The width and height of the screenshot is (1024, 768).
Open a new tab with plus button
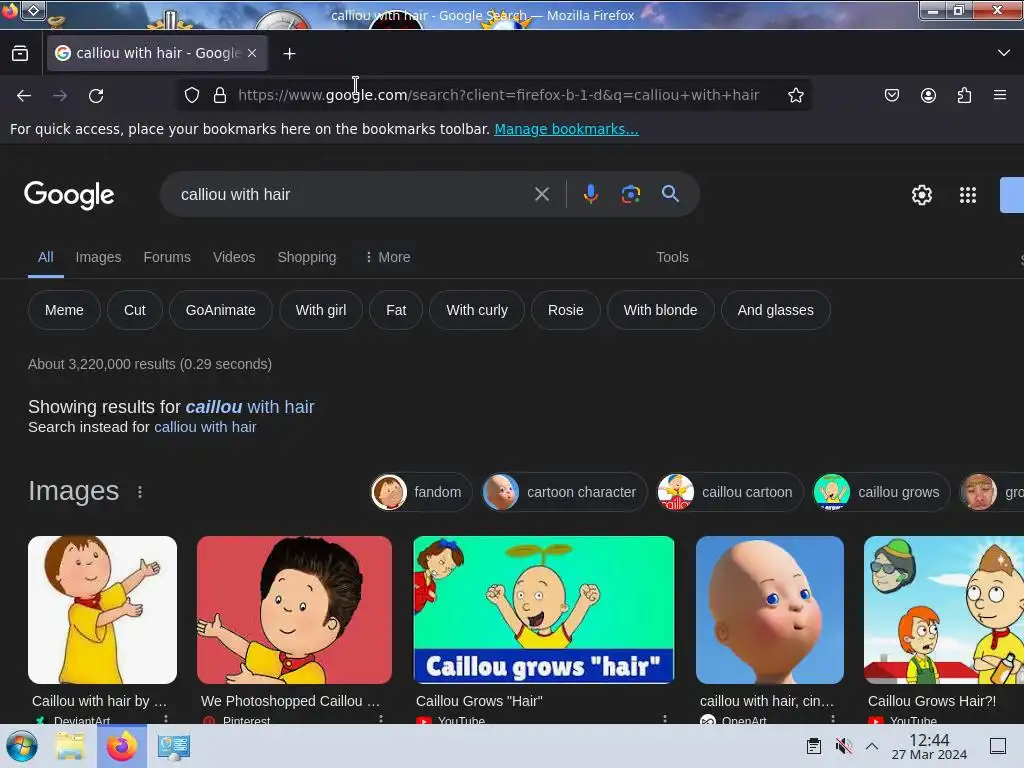(289, 54)
